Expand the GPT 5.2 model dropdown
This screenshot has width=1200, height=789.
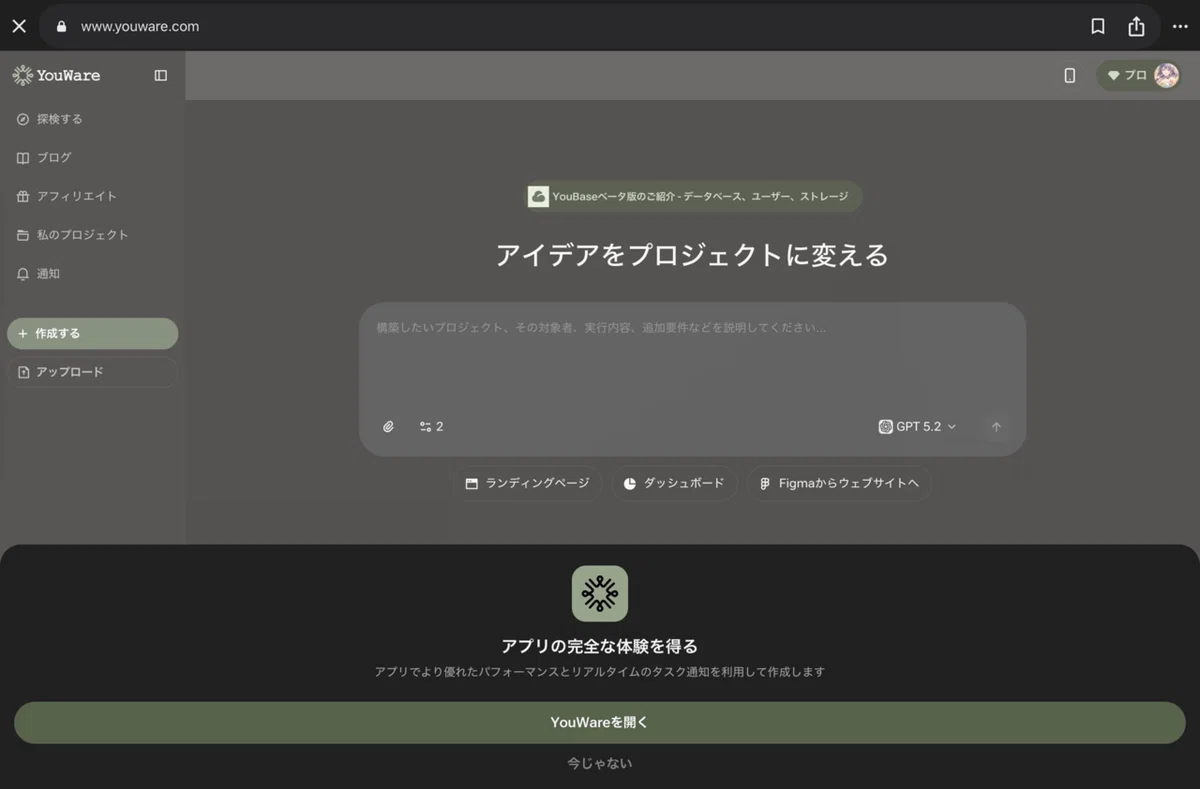pyautogui.click(x=917, y=427)
